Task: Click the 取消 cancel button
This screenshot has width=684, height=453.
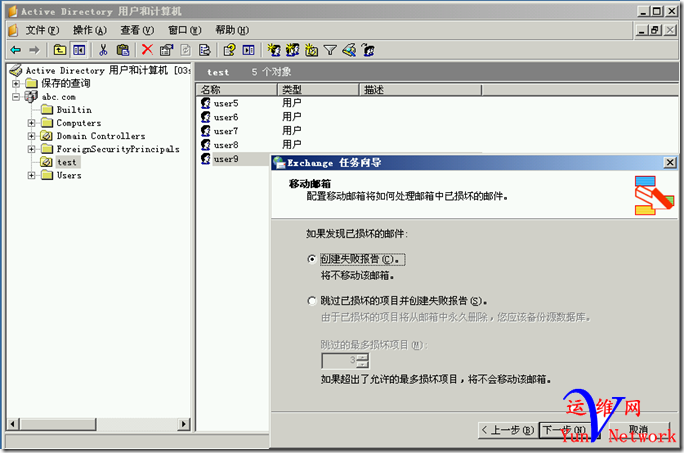Action: coord(639,430)
